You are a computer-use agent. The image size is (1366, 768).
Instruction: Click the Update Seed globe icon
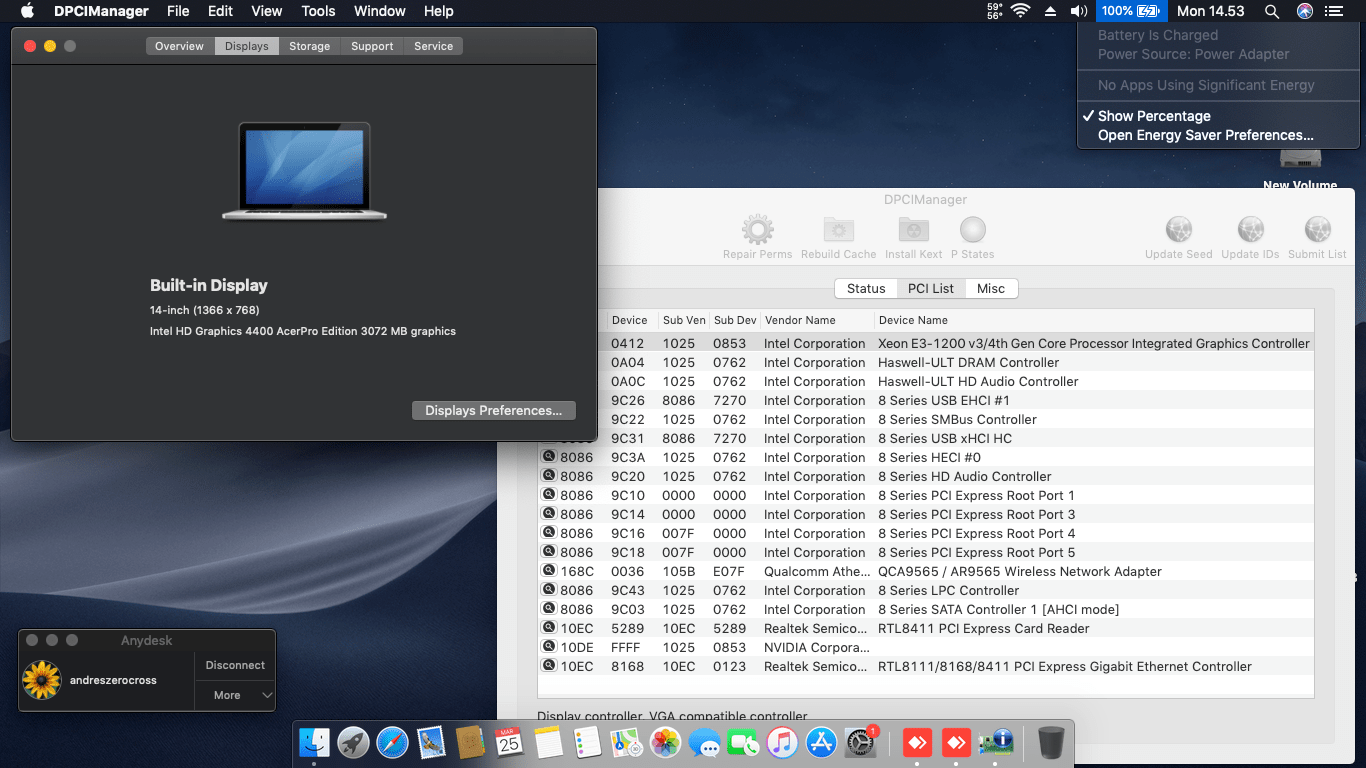[1179, 230]
